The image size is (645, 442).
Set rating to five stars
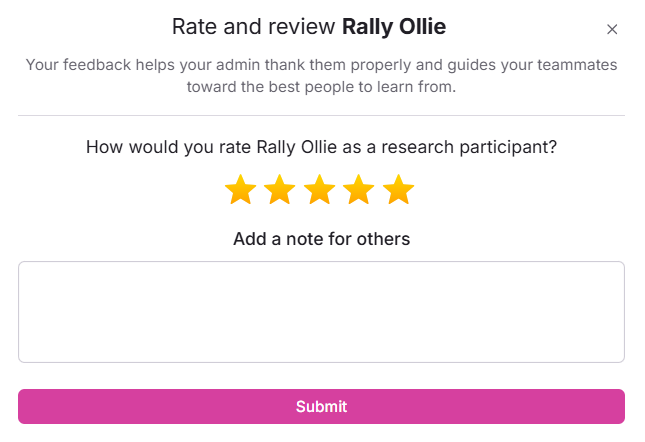click(x=398, y=189)
